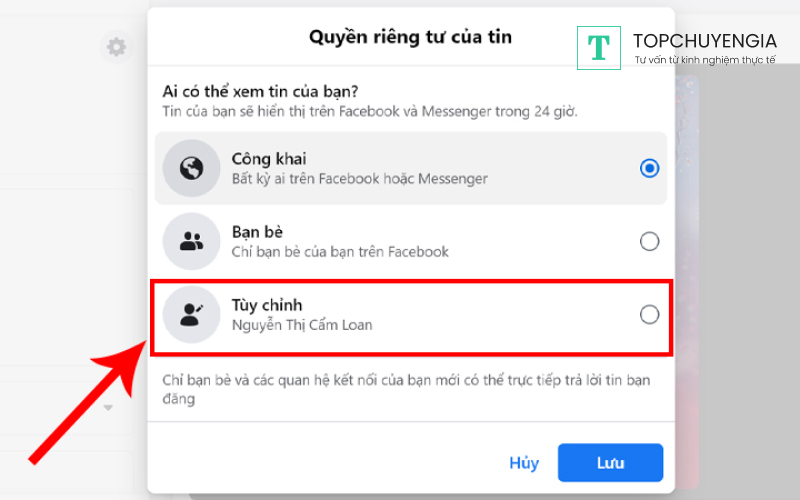This screenshot has height=500, width=800.
Task: Select the Công khai radio button
Action: coord(649,168)
